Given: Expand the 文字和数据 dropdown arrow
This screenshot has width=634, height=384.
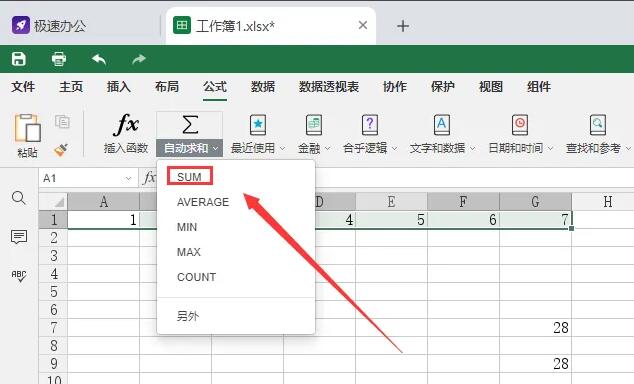Looking at the screenshot, I should click(472, 149).
